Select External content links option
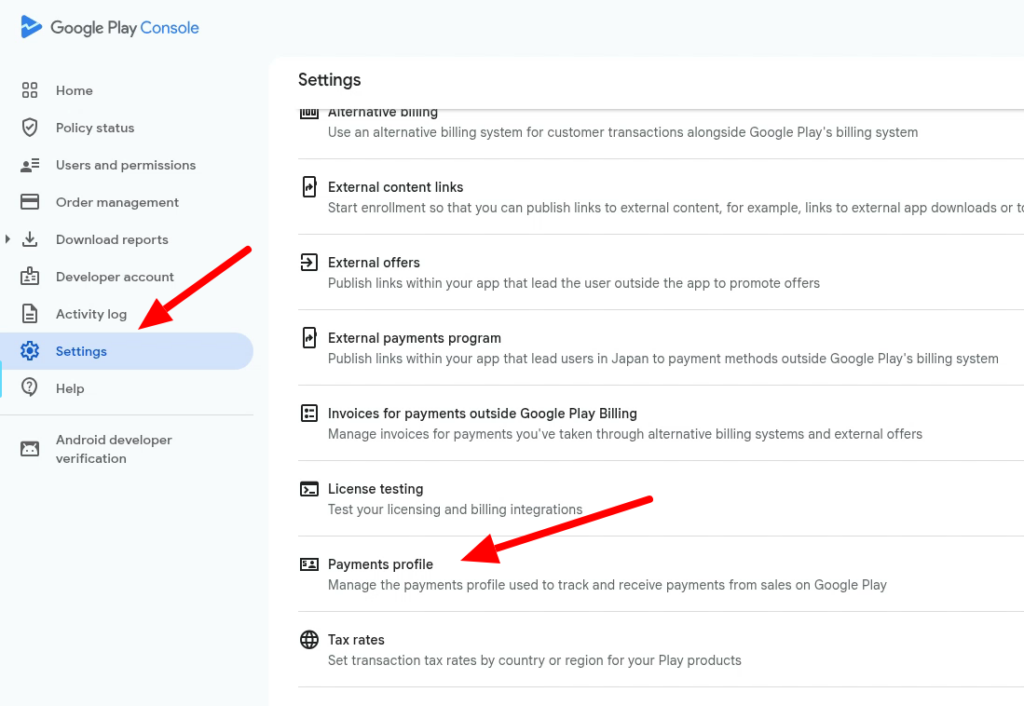This screenshot has width=1024, height=706. point(395,187)
